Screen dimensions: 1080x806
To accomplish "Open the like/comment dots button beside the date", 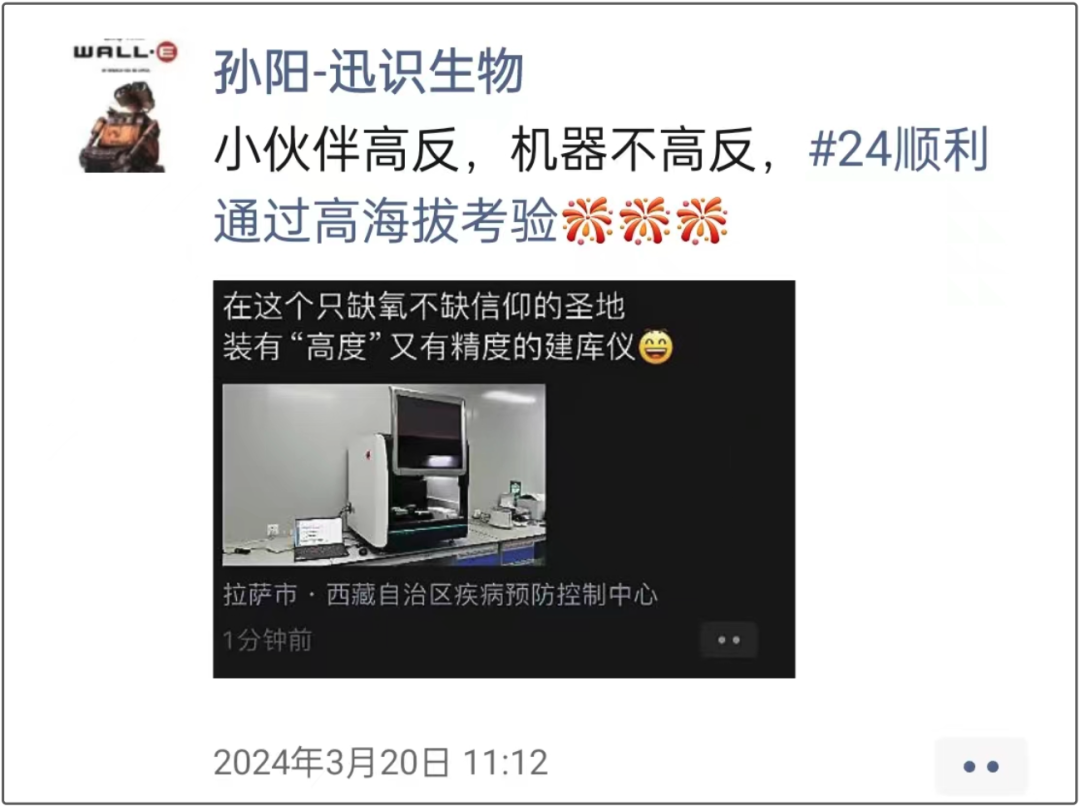I will [981, 765].
